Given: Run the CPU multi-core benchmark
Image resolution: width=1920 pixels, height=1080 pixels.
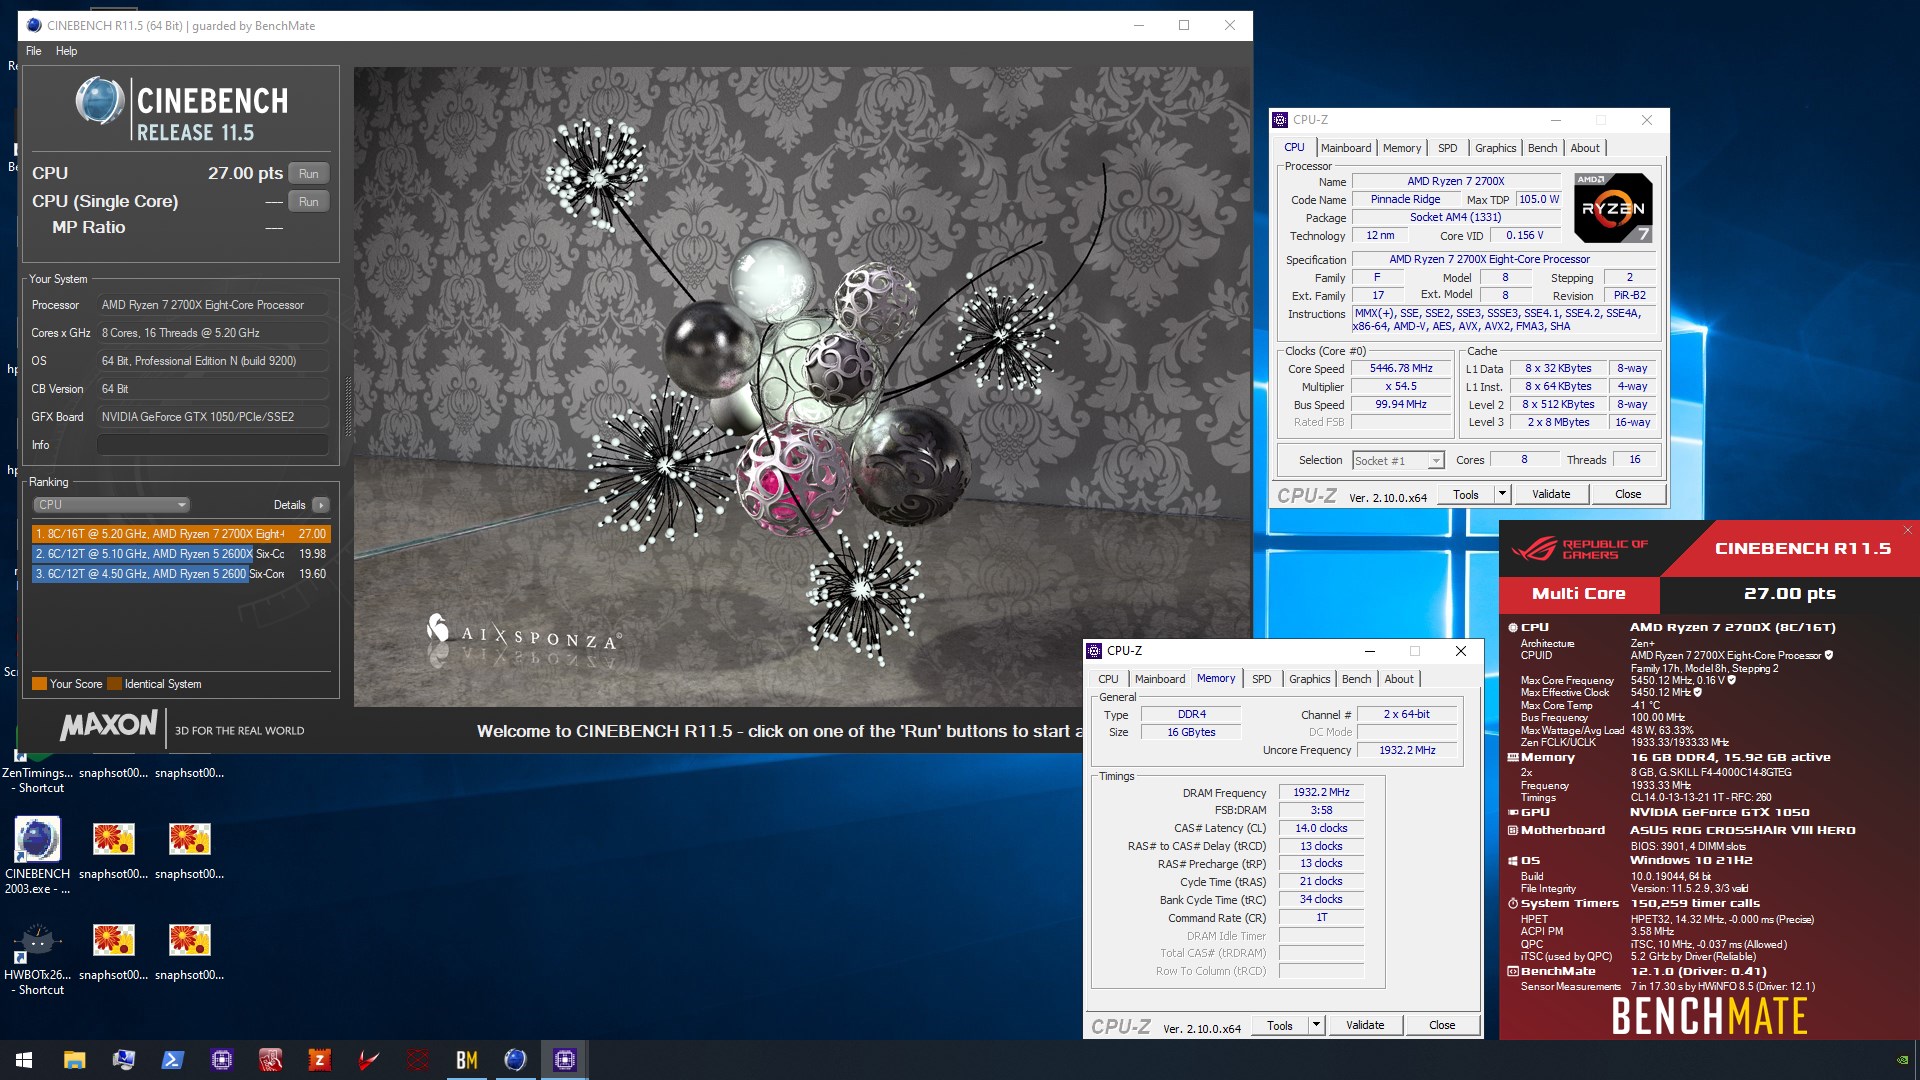Looking at the screenshot, I should 308,174.
